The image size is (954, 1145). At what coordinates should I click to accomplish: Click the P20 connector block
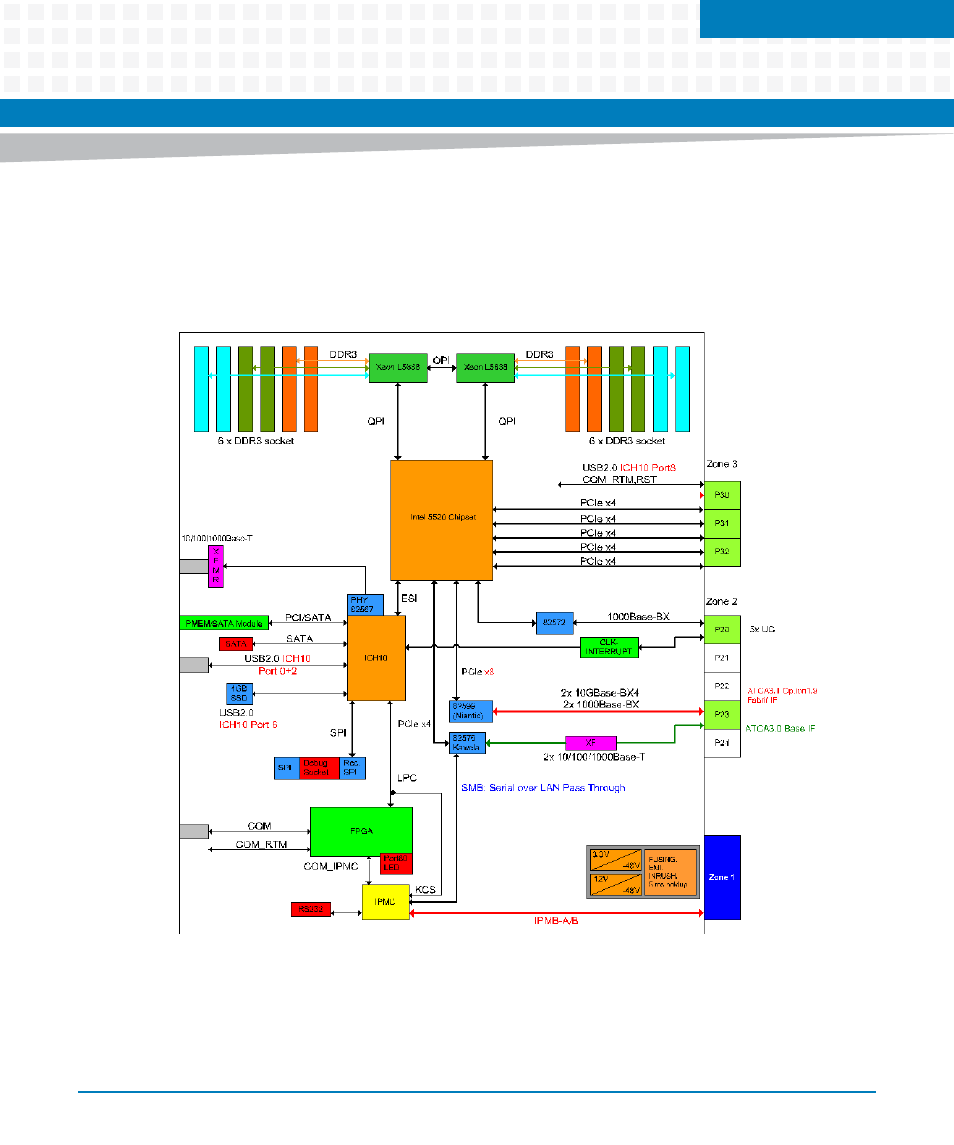(x=722, y=629)
